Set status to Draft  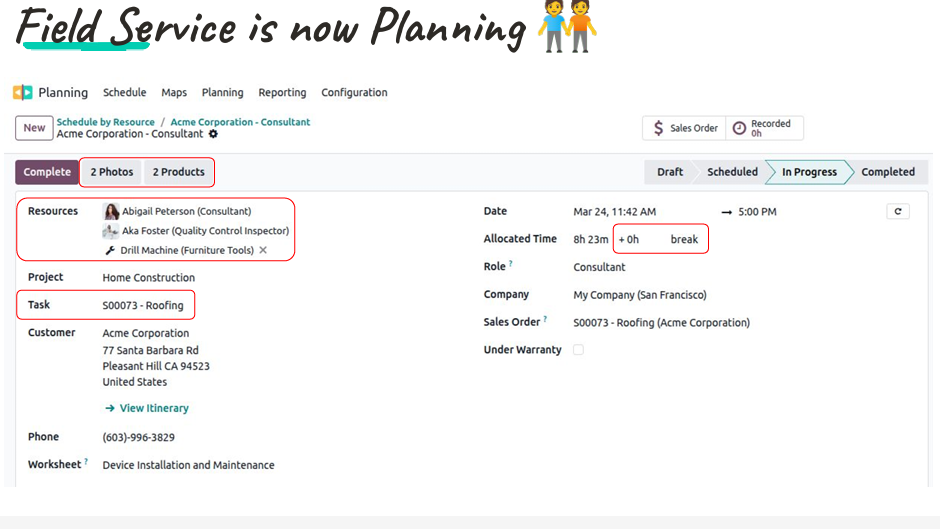pyautogui.click(x=670, y=172)
